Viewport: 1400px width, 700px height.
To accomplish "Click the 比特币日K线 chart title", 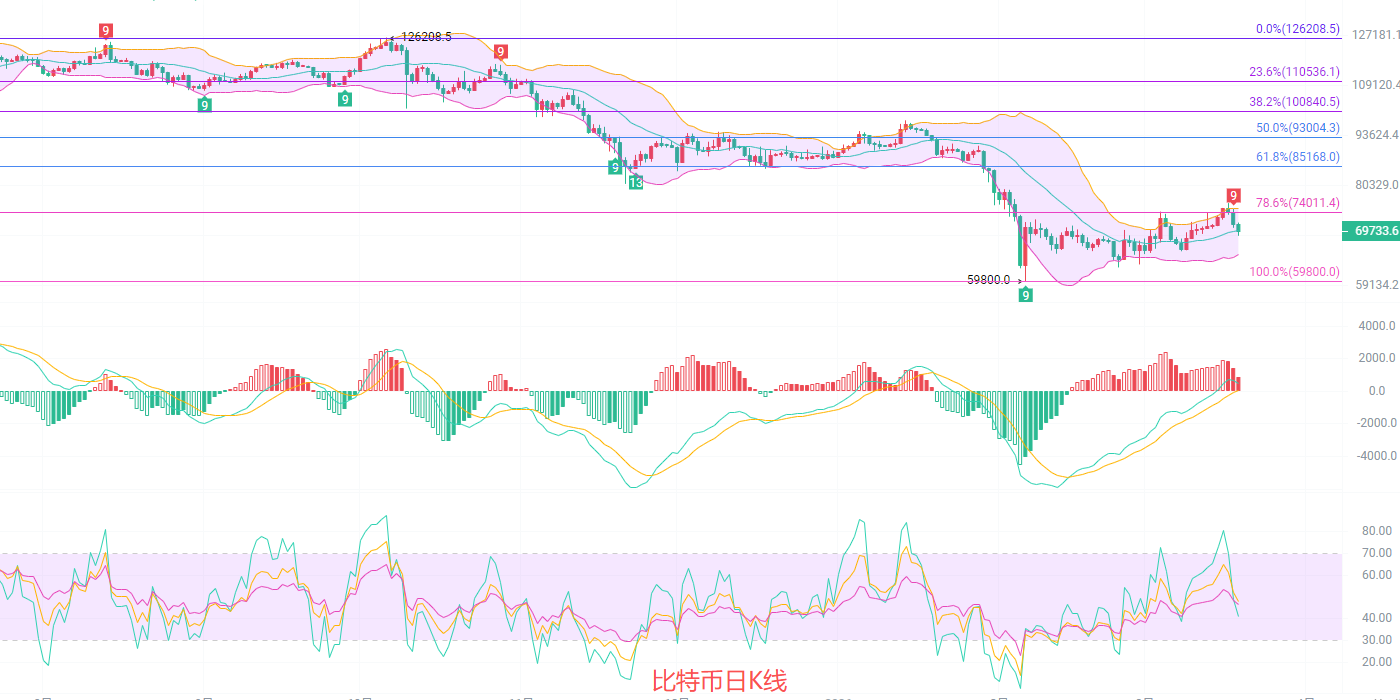I will 719,682.
